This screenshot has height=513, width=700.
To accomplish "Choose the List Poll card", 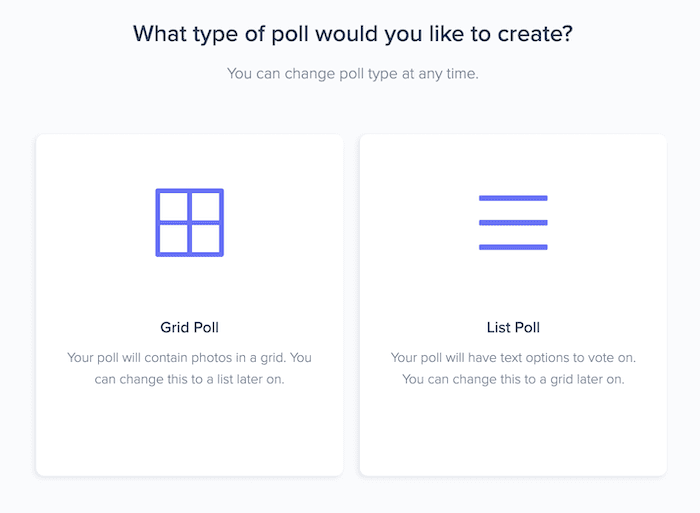I will pyautogui.click(x=513, y=305).
